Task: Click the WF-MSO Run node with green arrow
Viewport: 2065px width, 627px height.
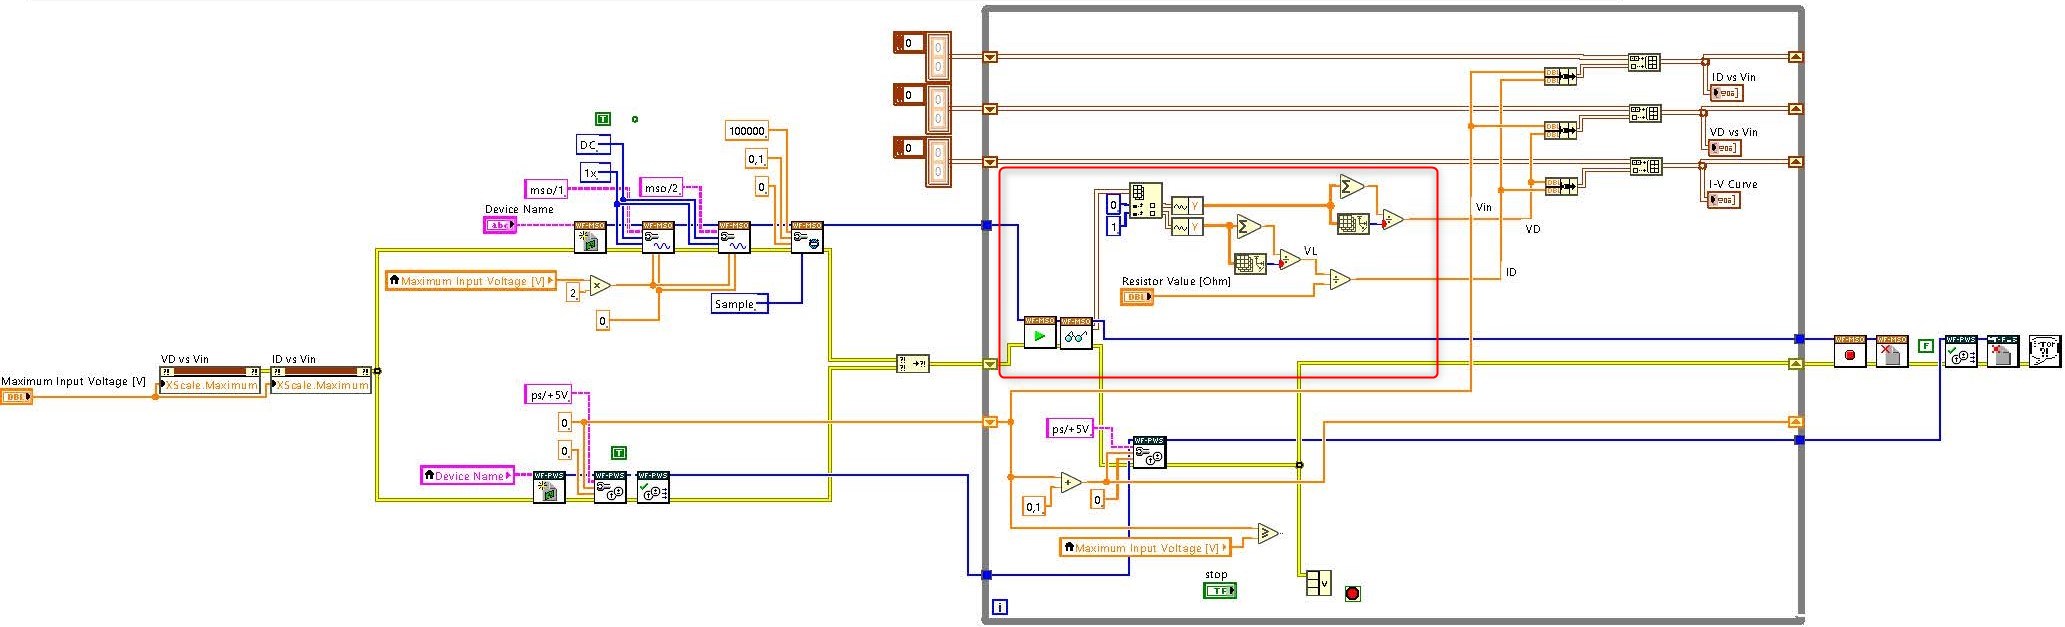Action: 1040,333
